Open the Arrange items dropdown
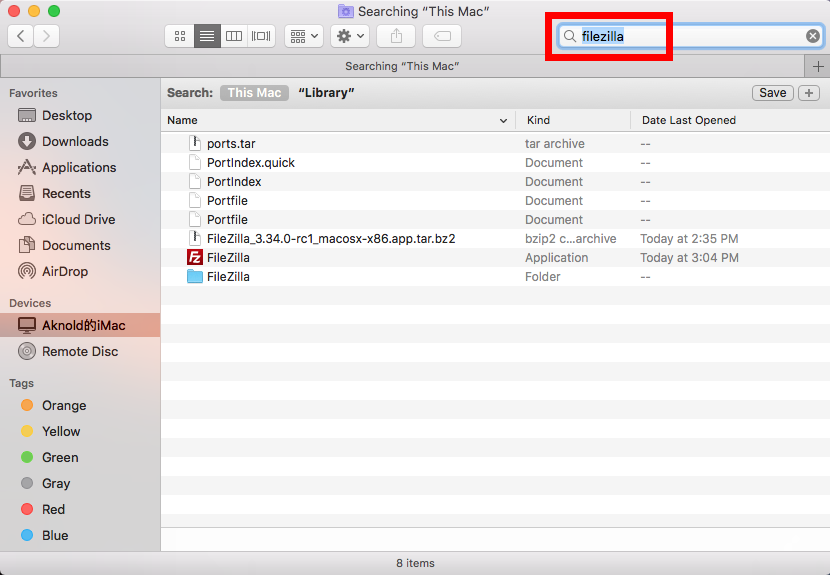The image size is (830, 575). [303, 36]
